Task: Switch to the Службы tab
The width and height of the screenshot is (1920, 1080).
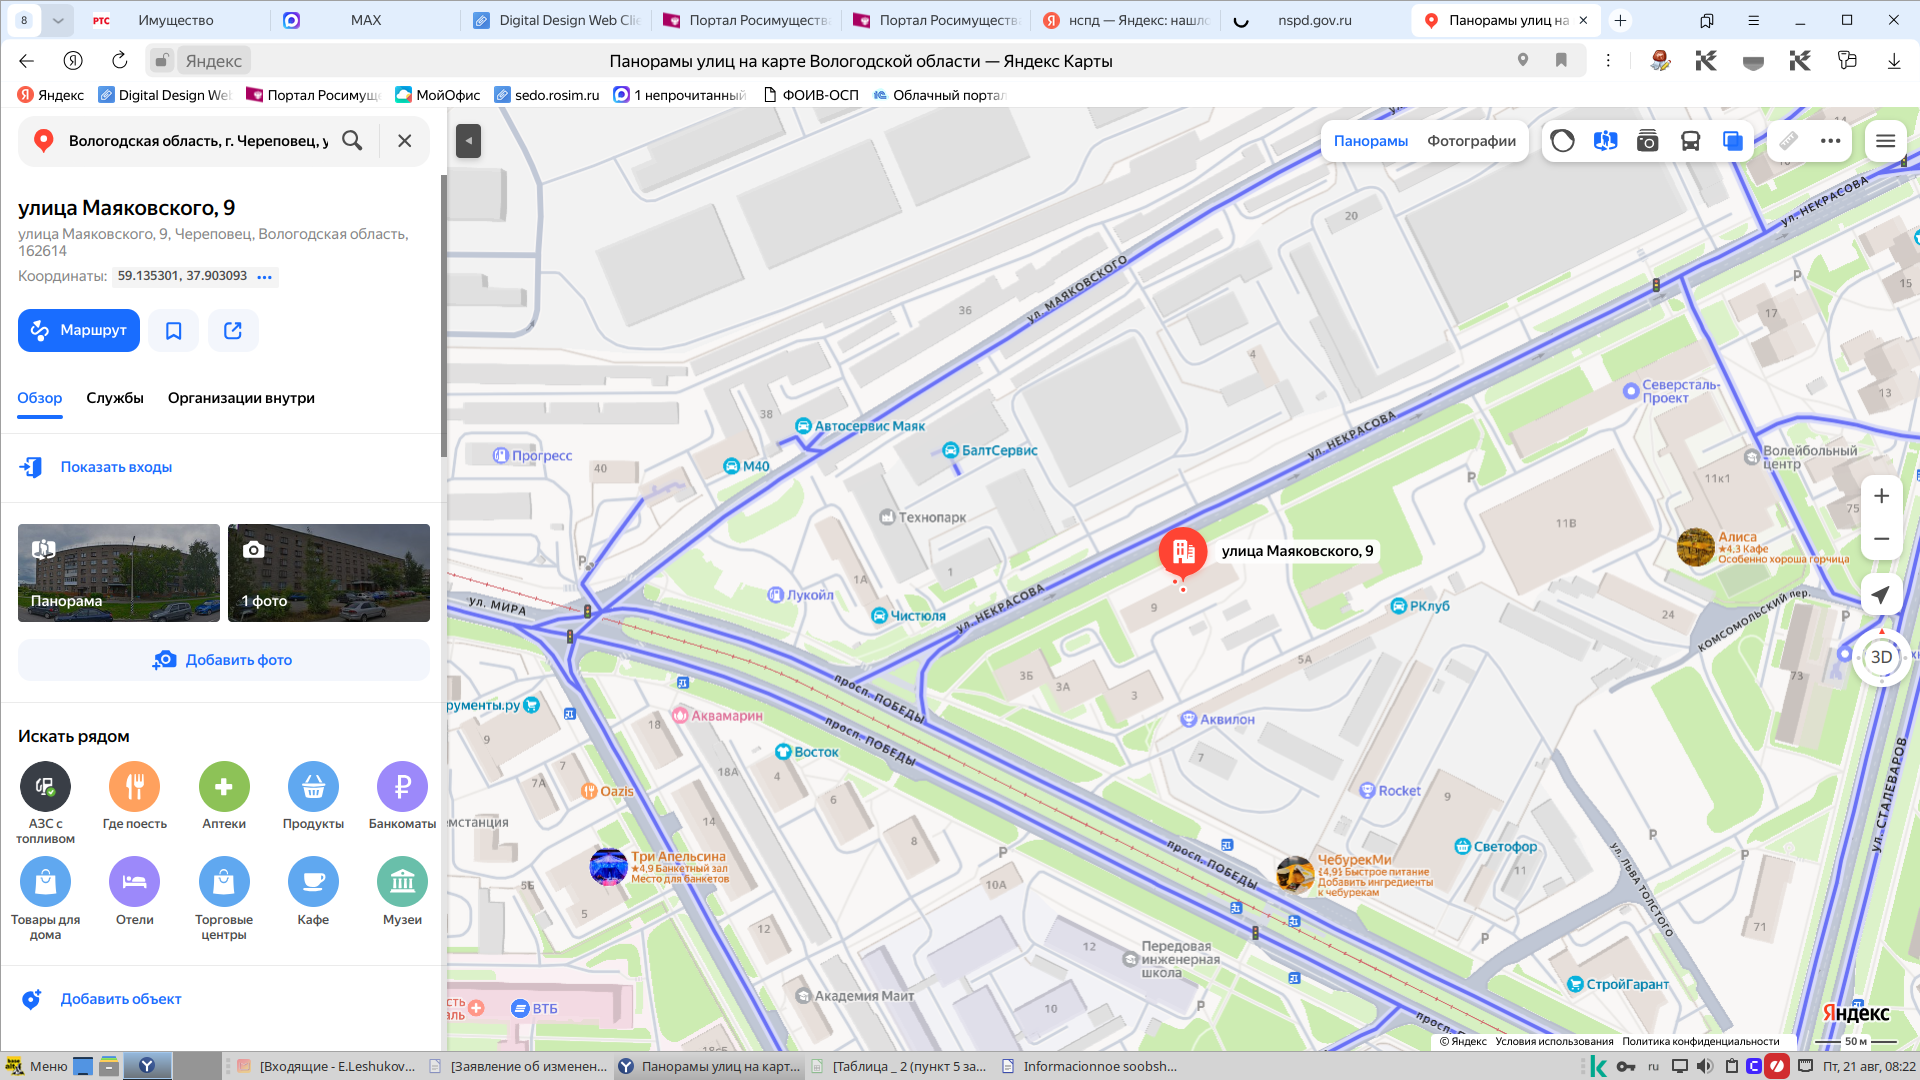Action: [x=115, y=398]
